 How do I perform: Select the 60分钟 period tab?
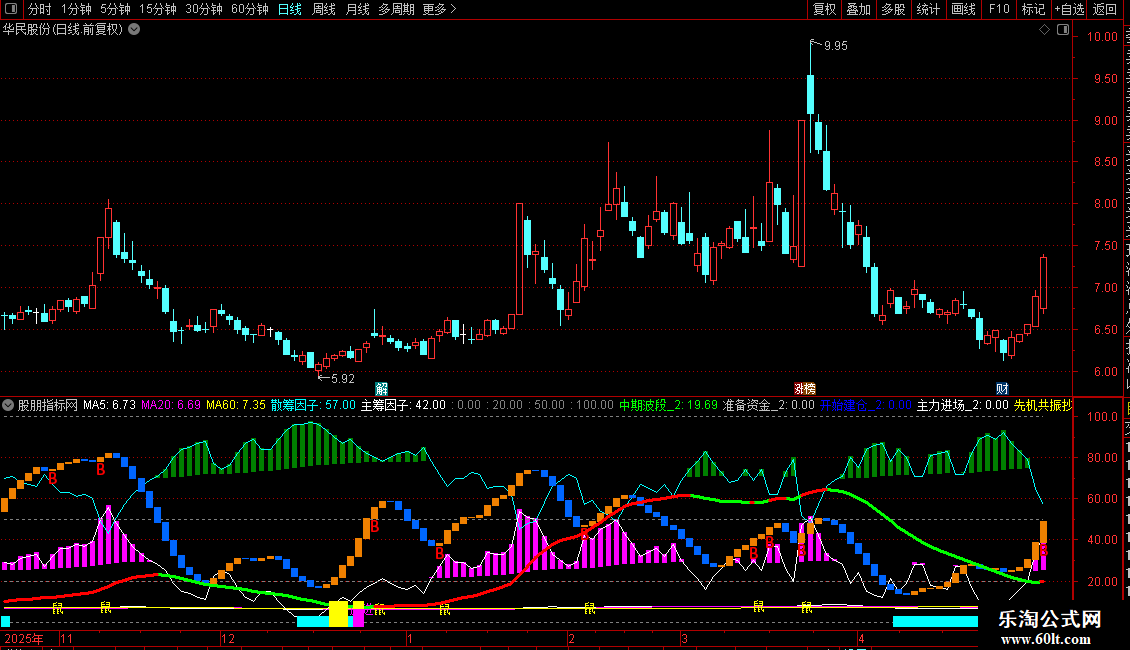[x=250, y=9]
